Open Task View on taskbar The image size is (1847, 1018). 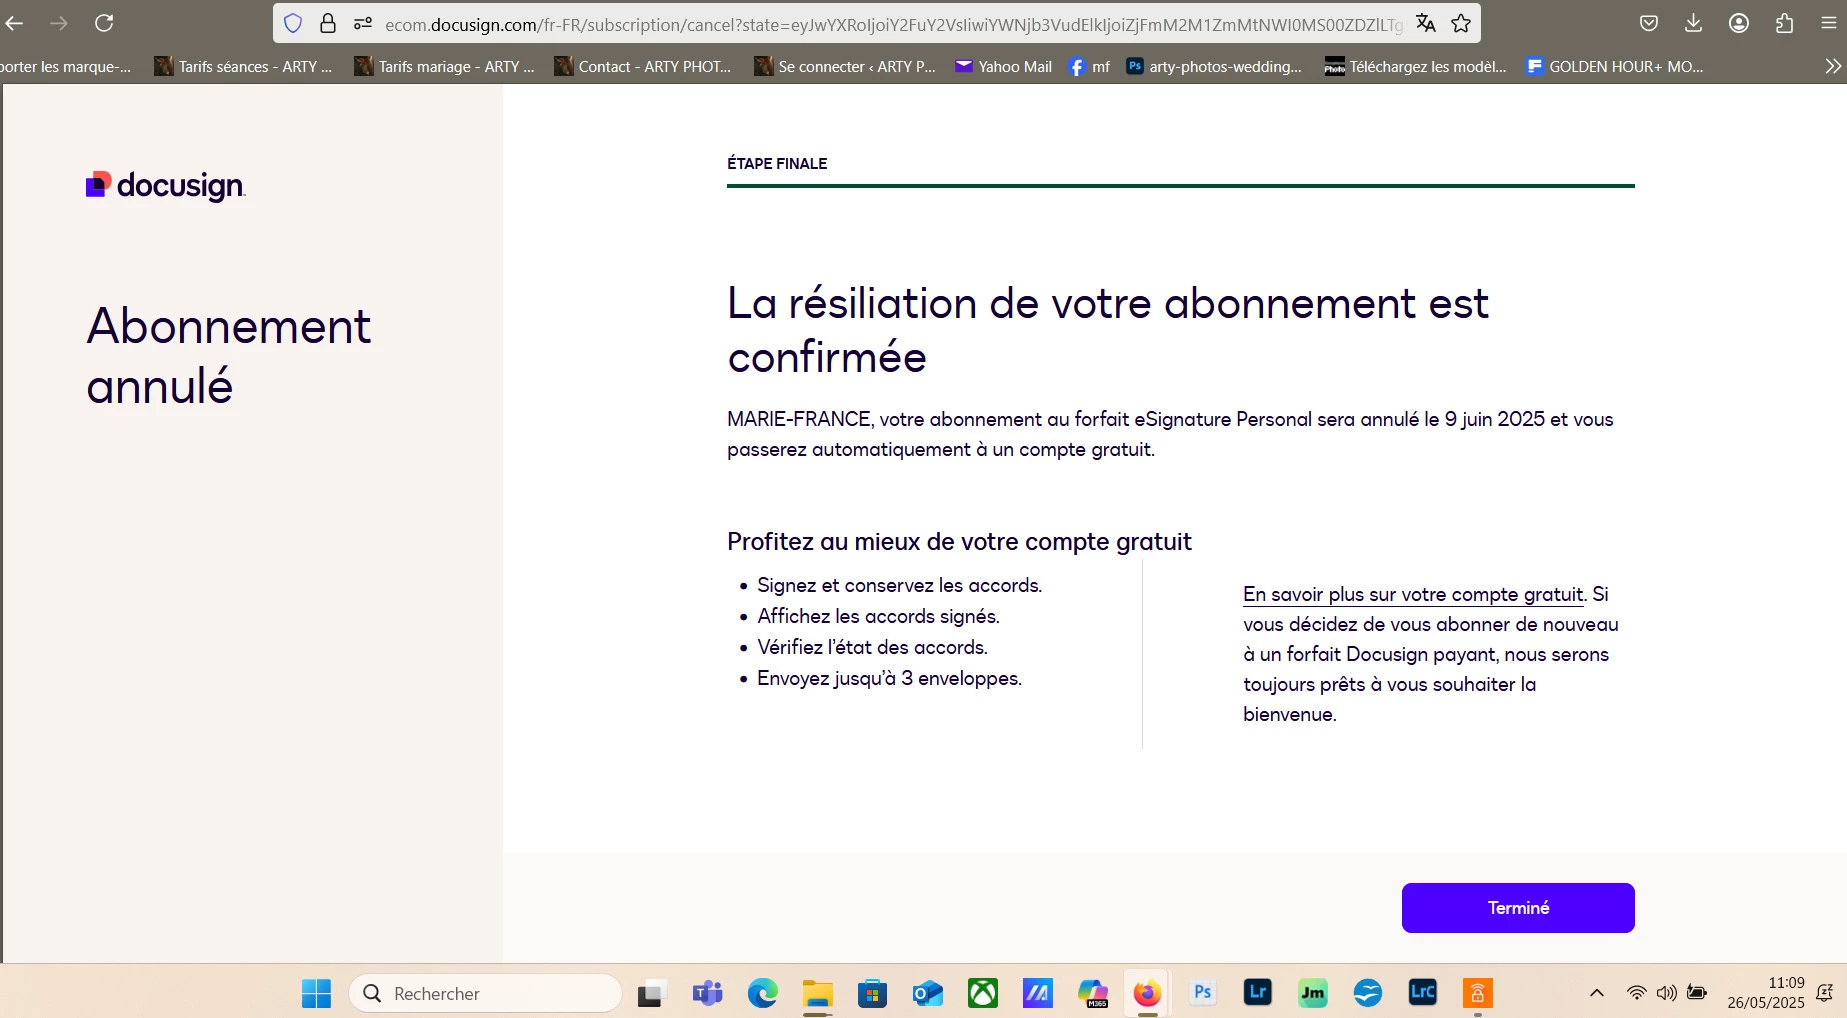[652, 993]
